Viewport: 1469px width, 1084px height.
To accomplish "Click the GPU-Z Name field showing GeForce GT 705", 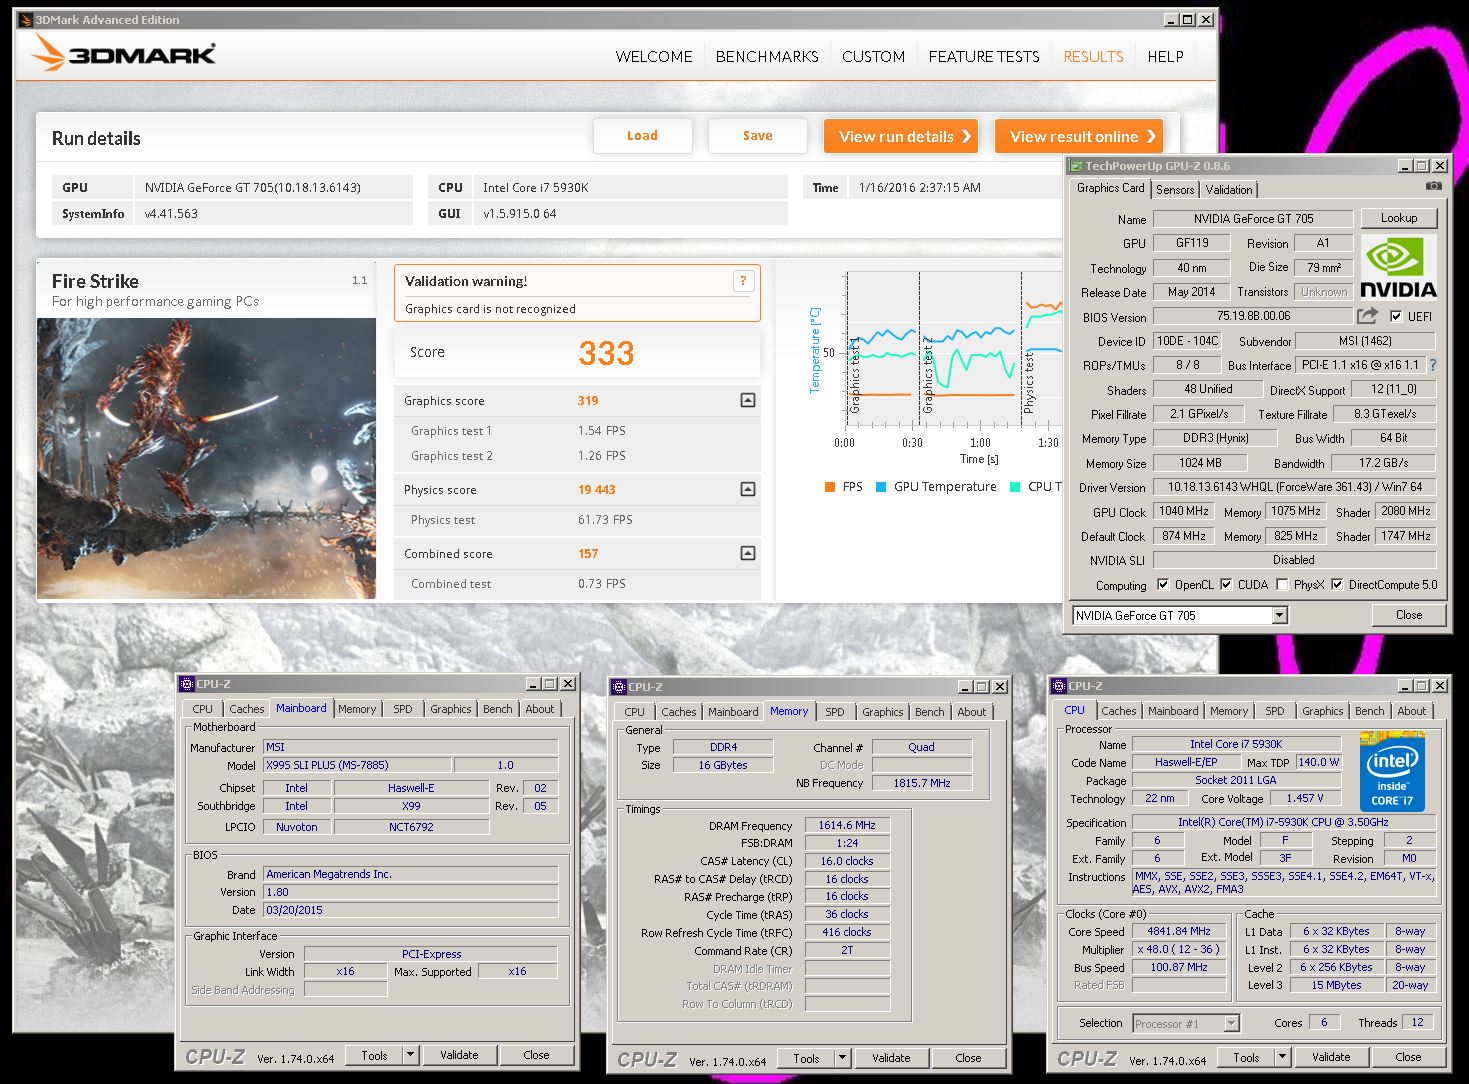I will 1253,219.
